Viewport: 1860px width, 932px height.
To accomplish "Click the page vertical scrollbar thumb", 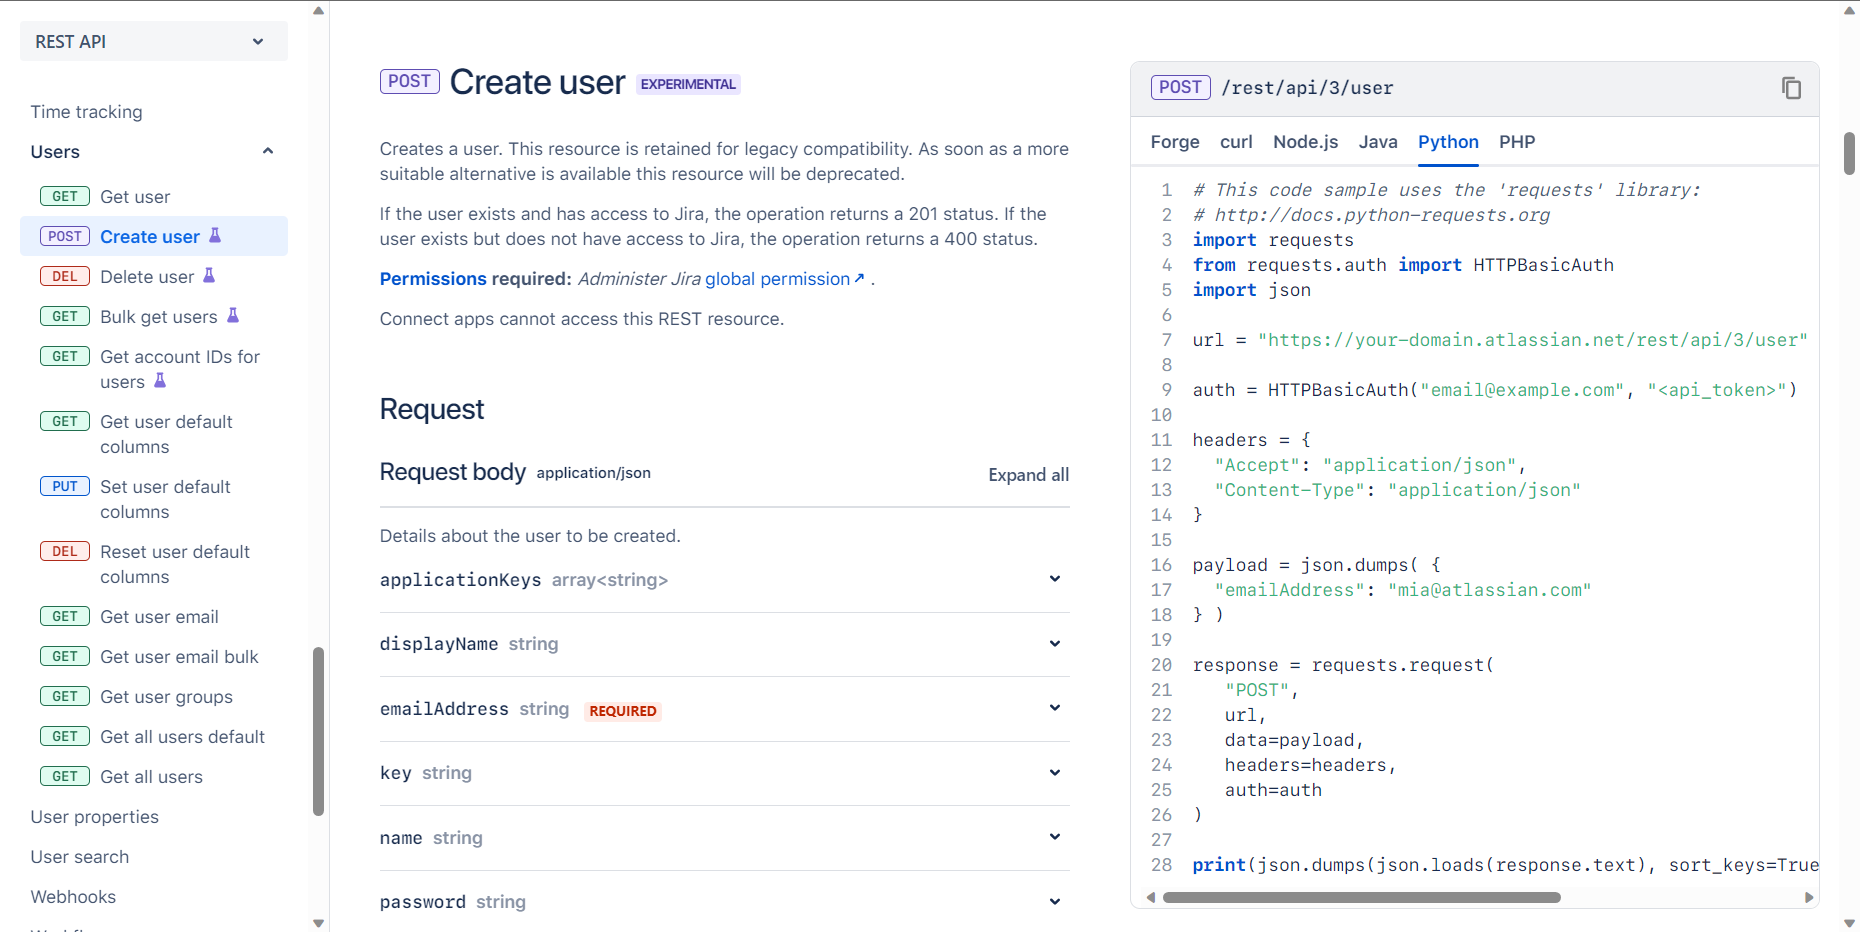I will click(x=1849, y=153).
